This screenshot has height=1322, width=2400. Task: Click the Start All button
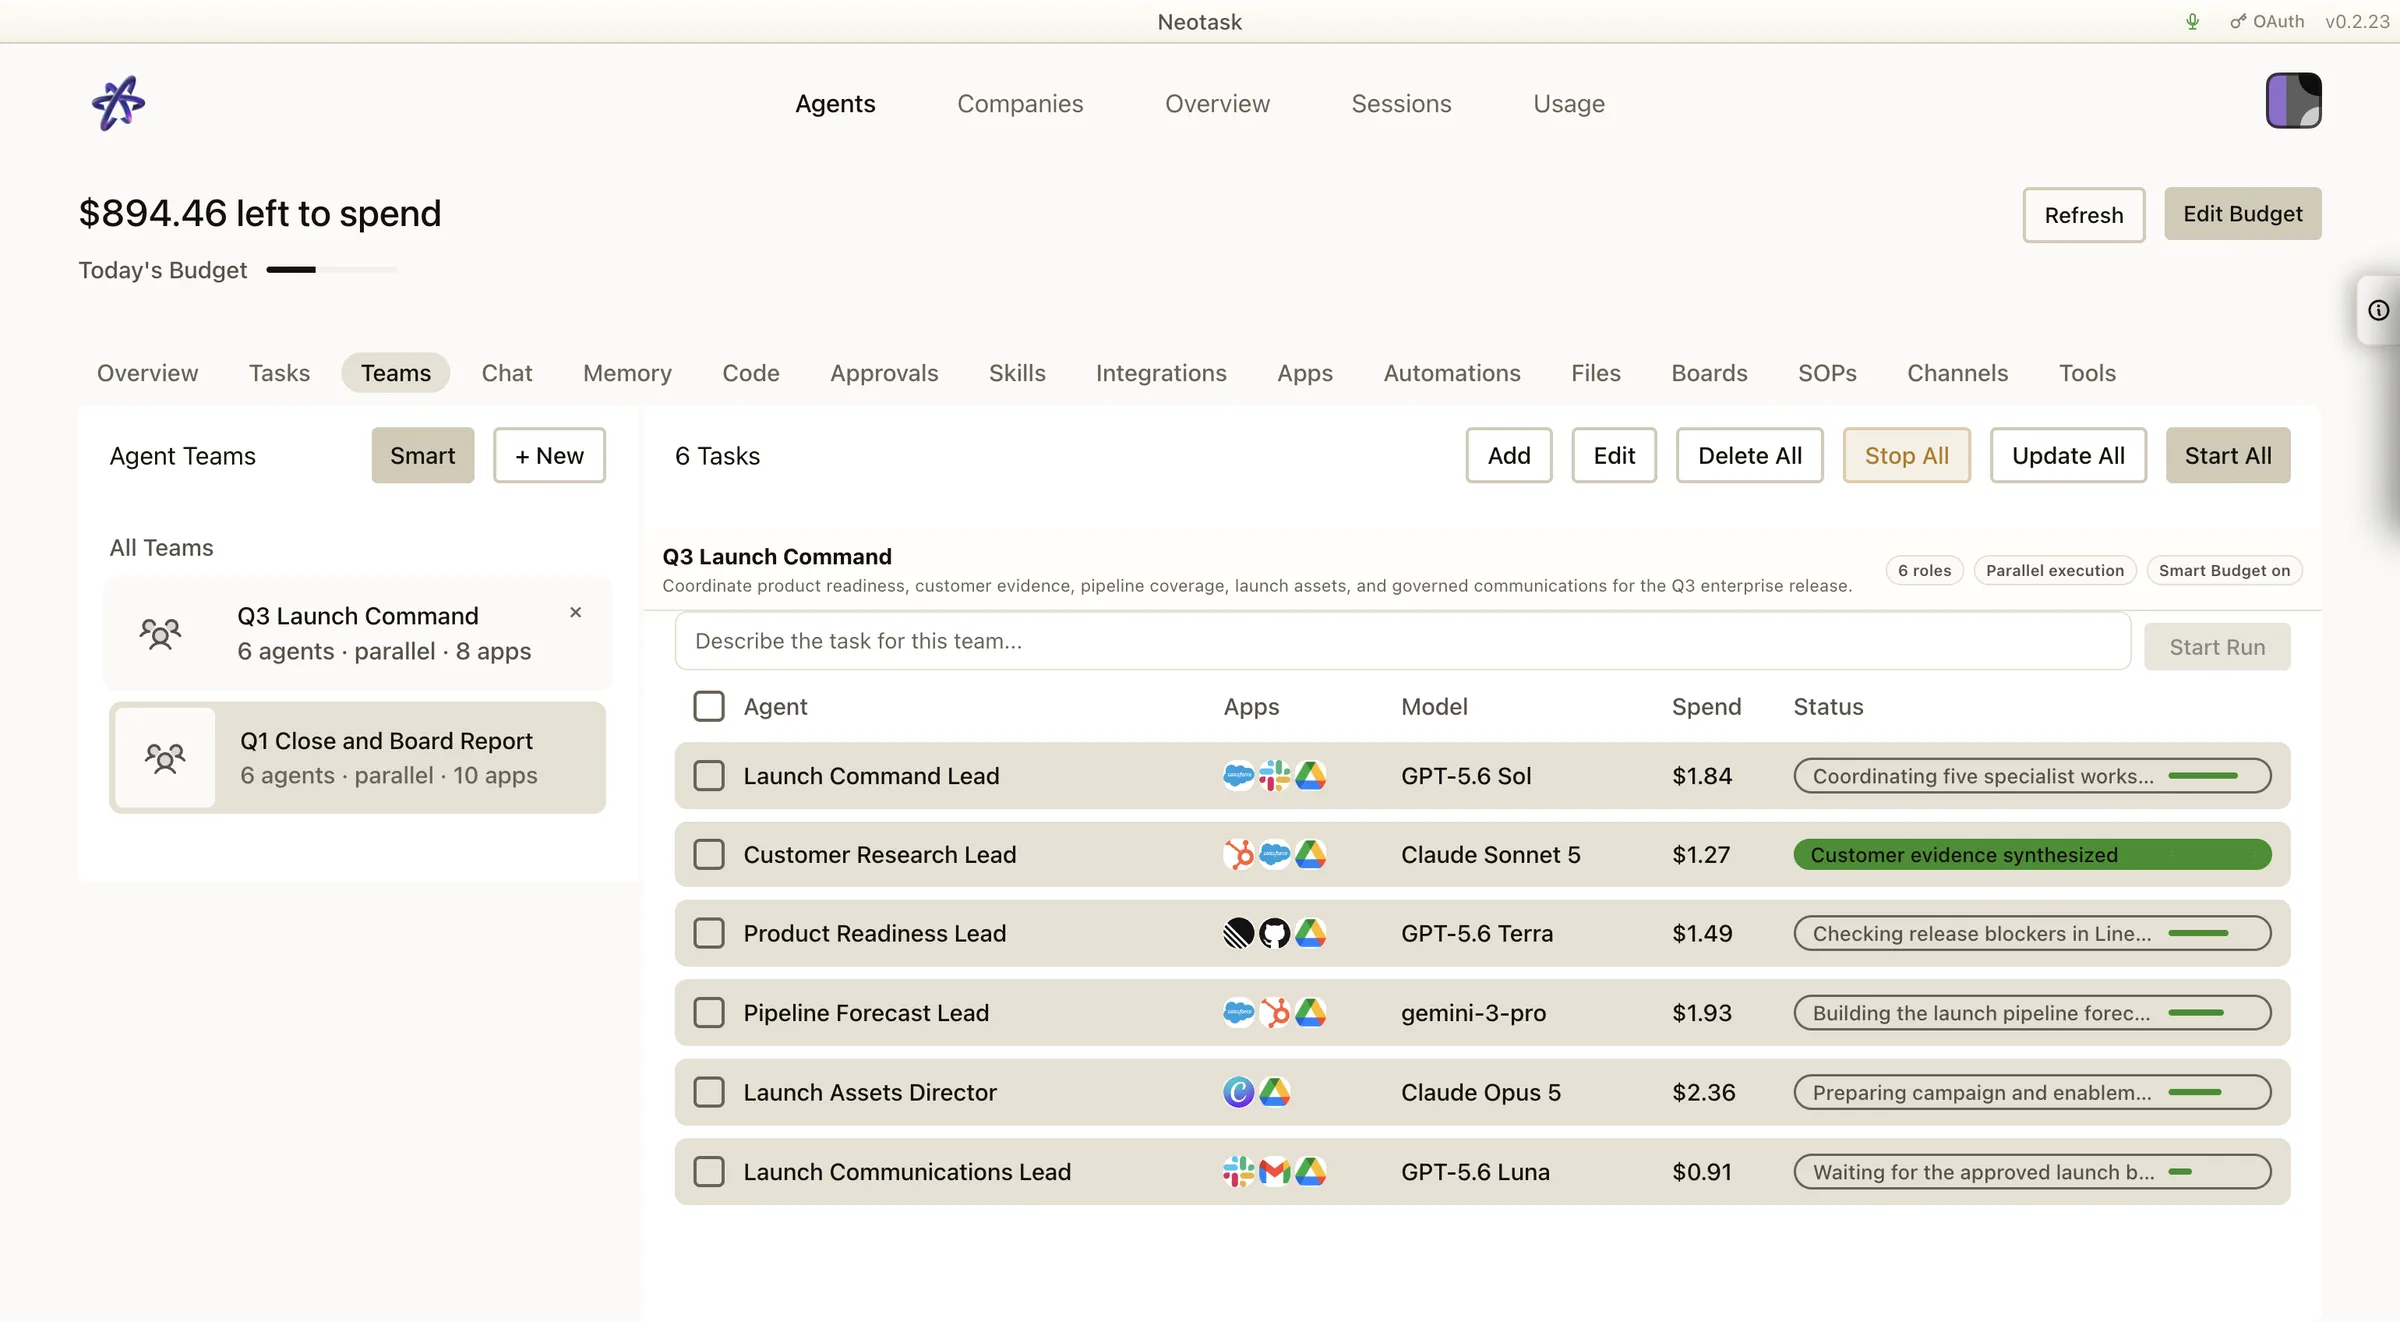(2228, 456)
